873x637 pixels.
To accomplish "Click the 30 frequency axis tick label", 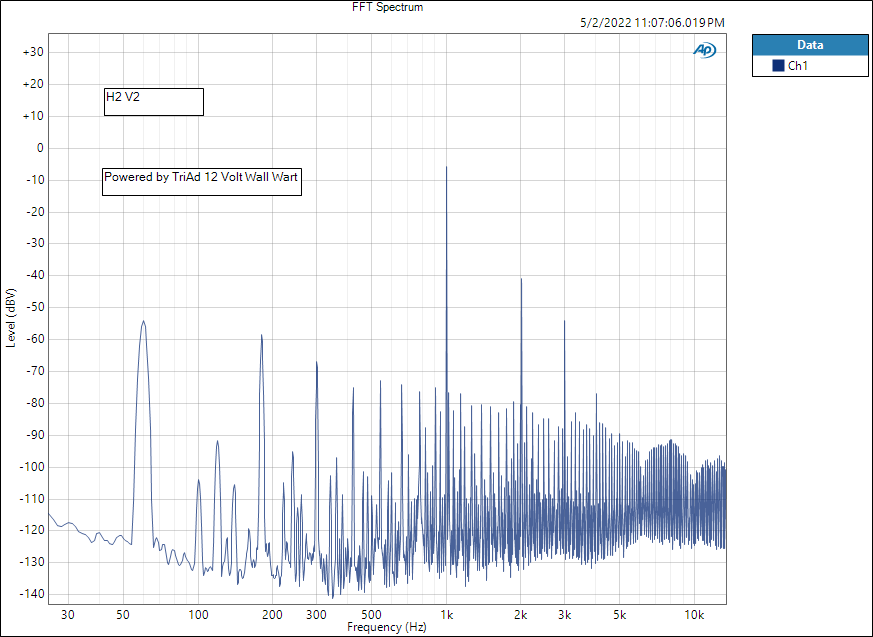I will coord(68,615).
